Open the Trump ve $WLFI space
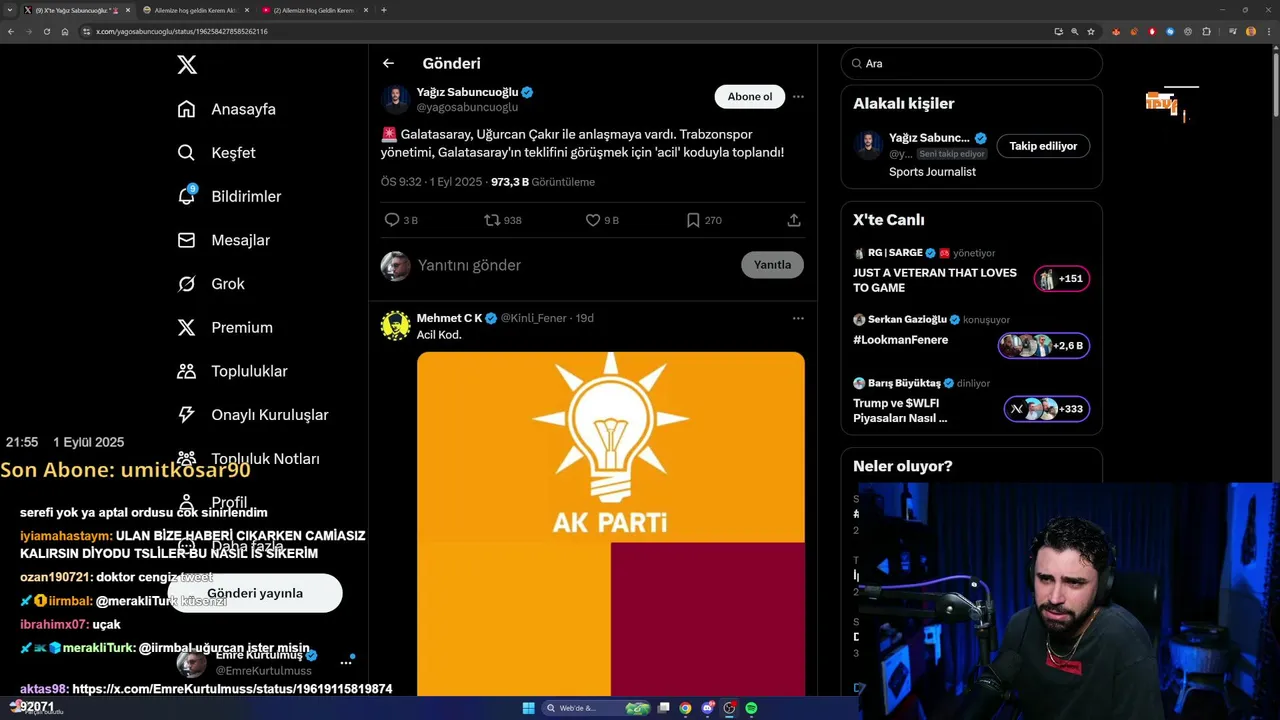Screen dimensions: 1280x720 tap(900, 410)
